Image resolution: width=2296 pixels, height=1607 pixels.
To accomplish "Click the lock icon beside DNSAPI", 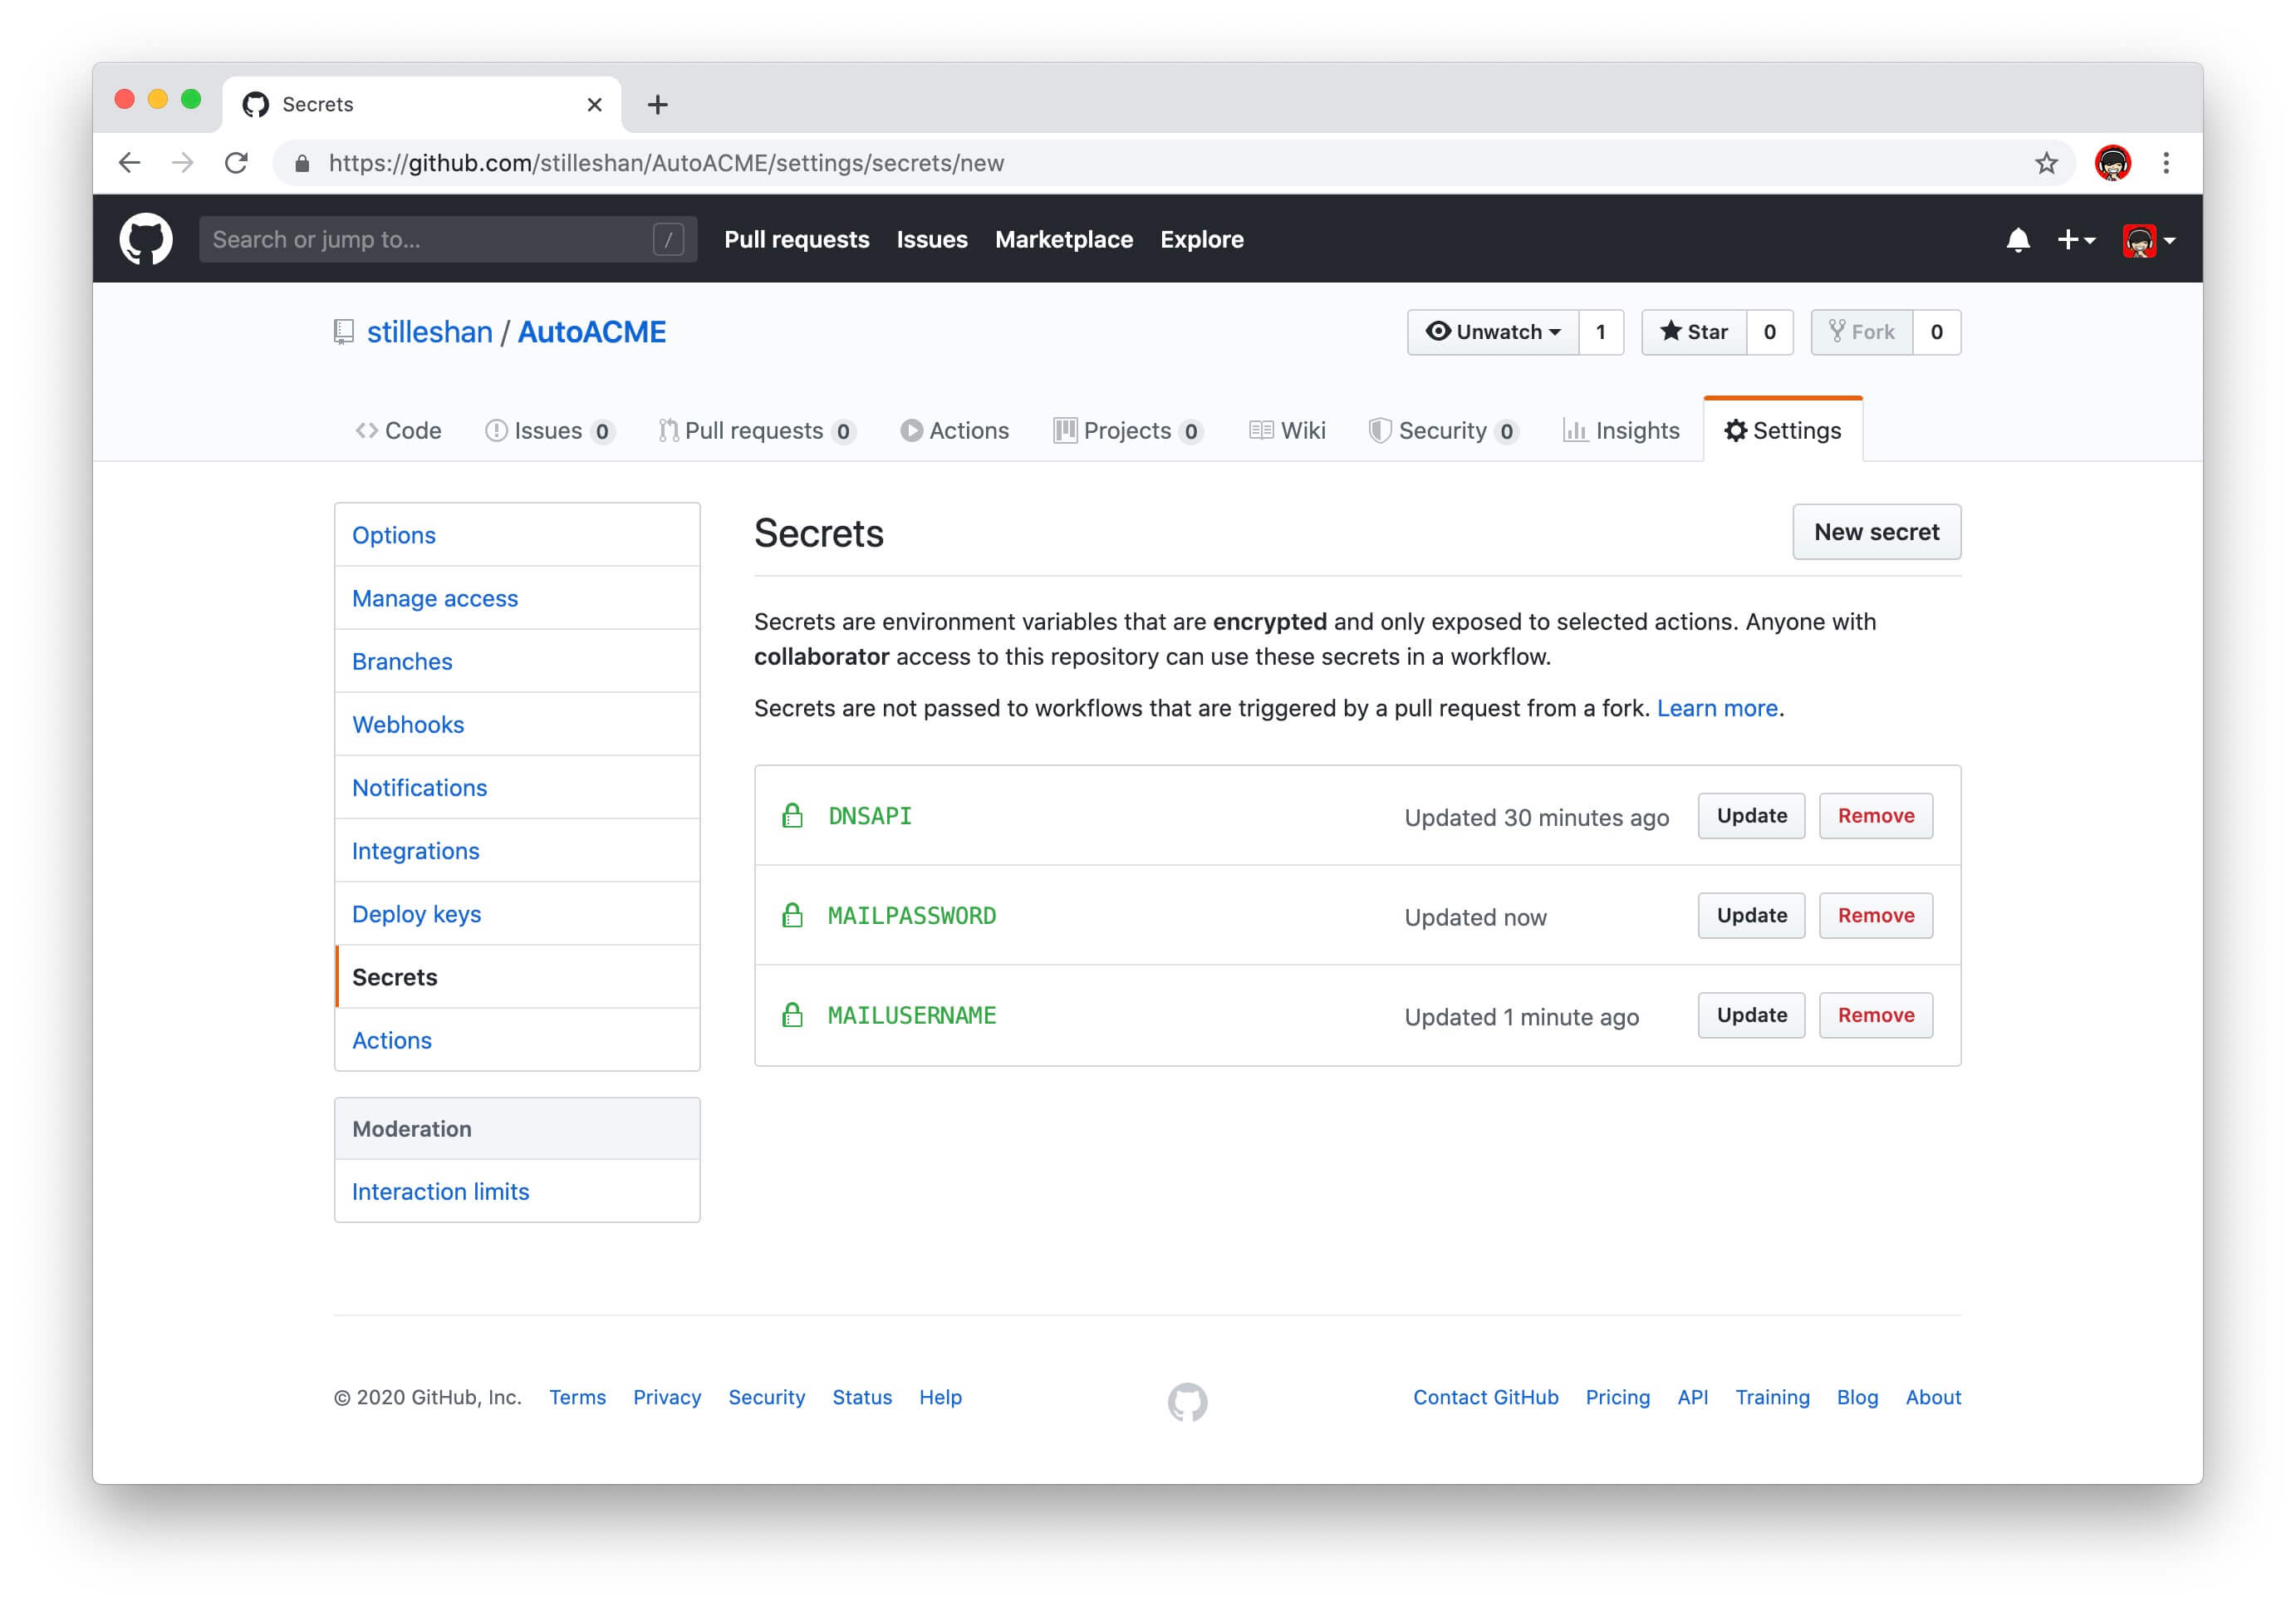I will tap(792, 815).
